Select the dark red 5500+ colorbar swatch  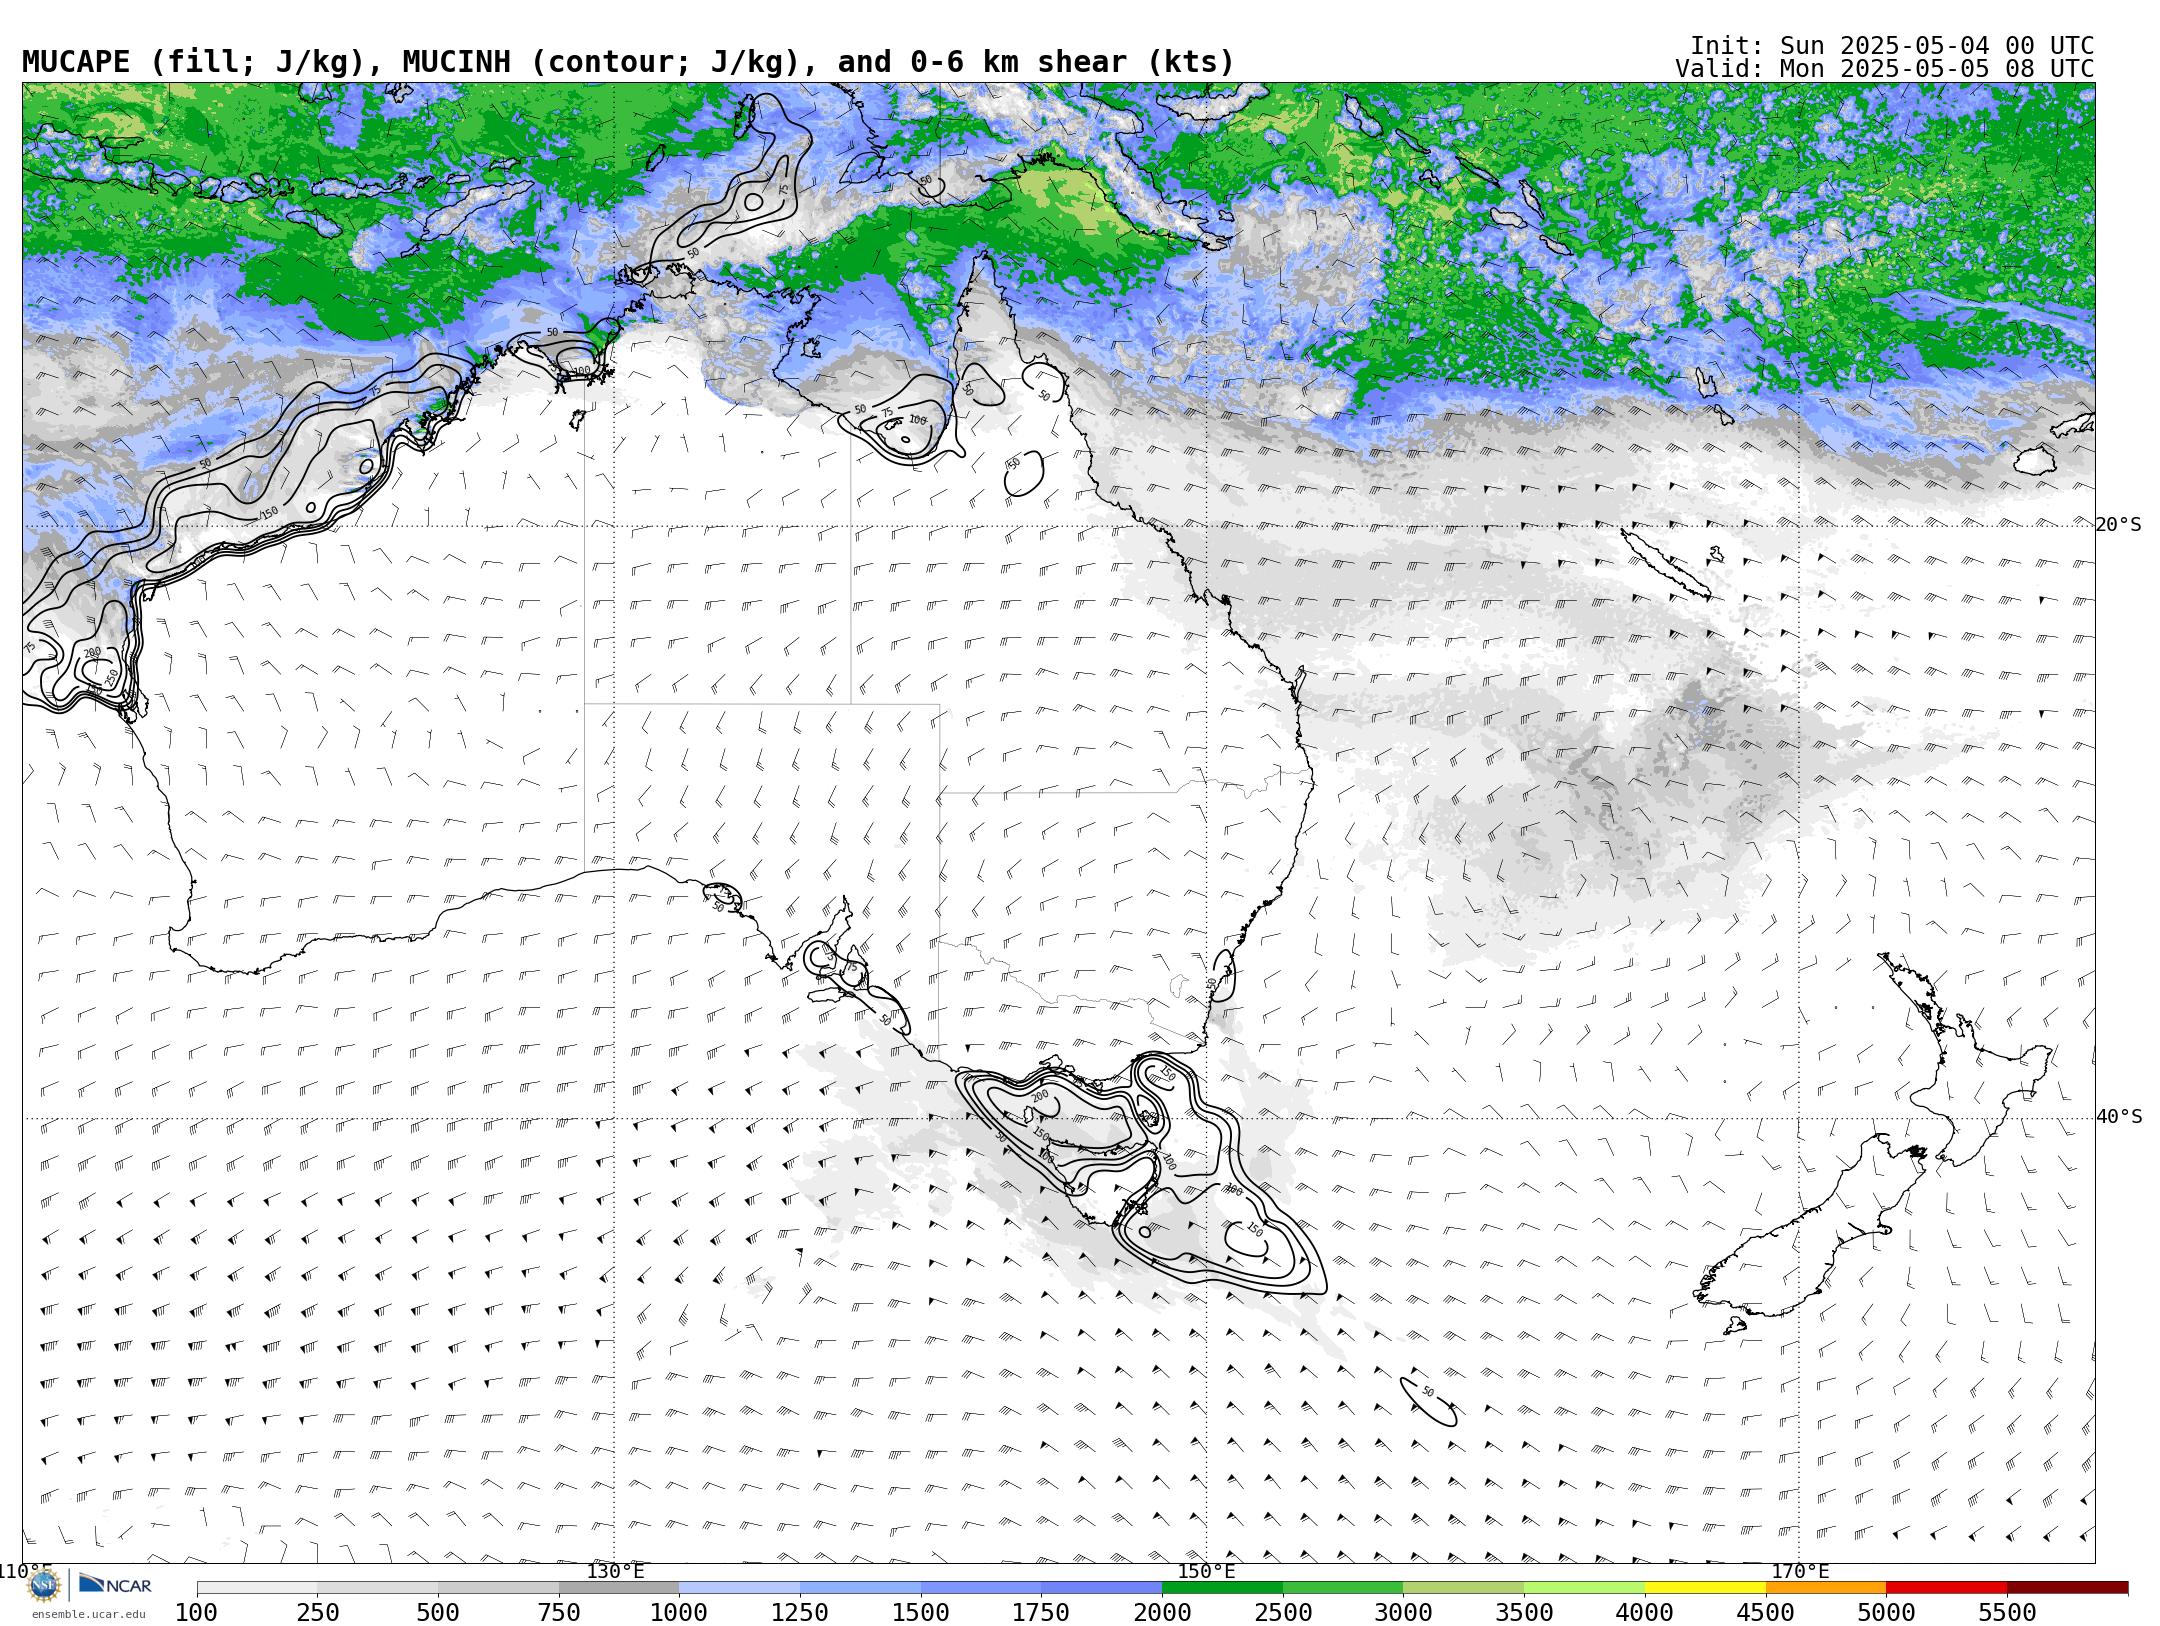(x=2068, y=1588)
